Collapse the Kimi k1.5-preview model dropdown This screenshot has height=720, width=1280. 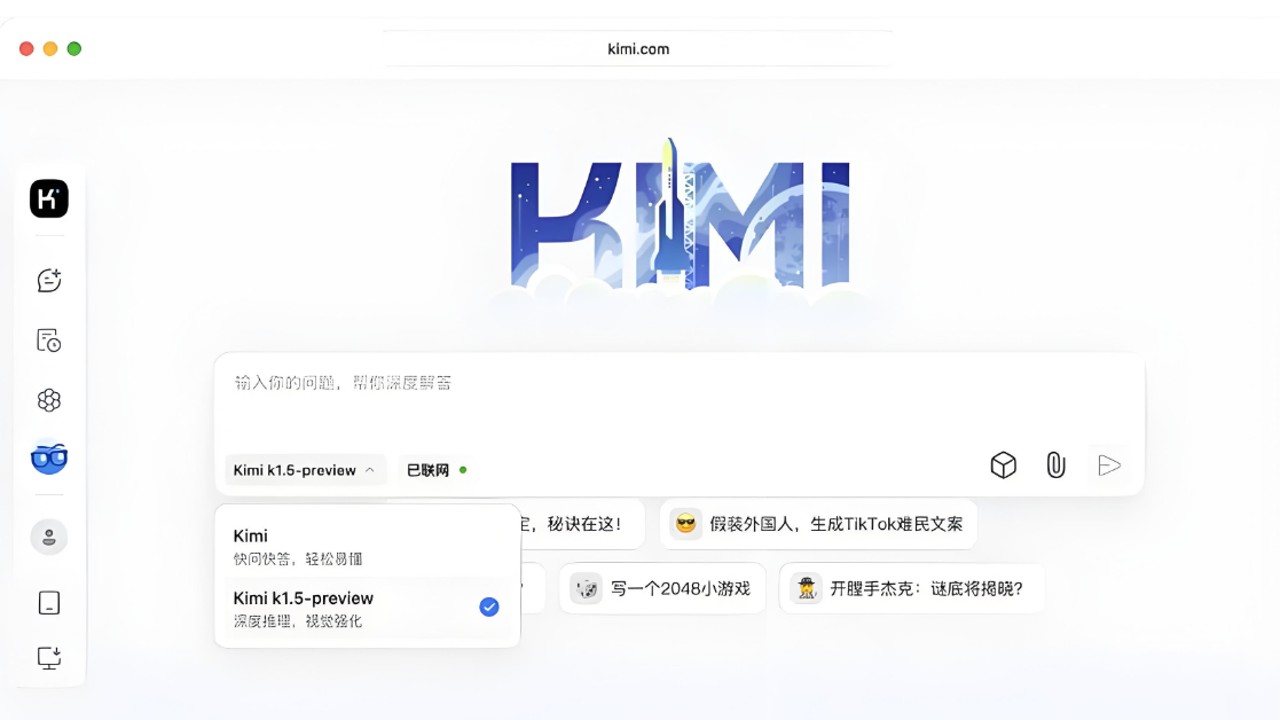coord(305,470)
